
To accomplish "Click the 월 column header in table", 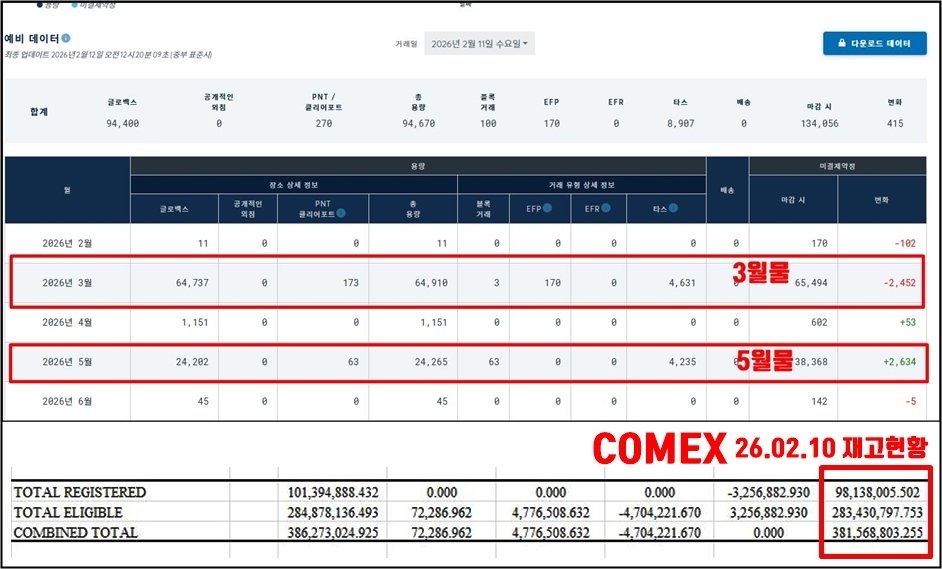I will [x=67, y=189].
